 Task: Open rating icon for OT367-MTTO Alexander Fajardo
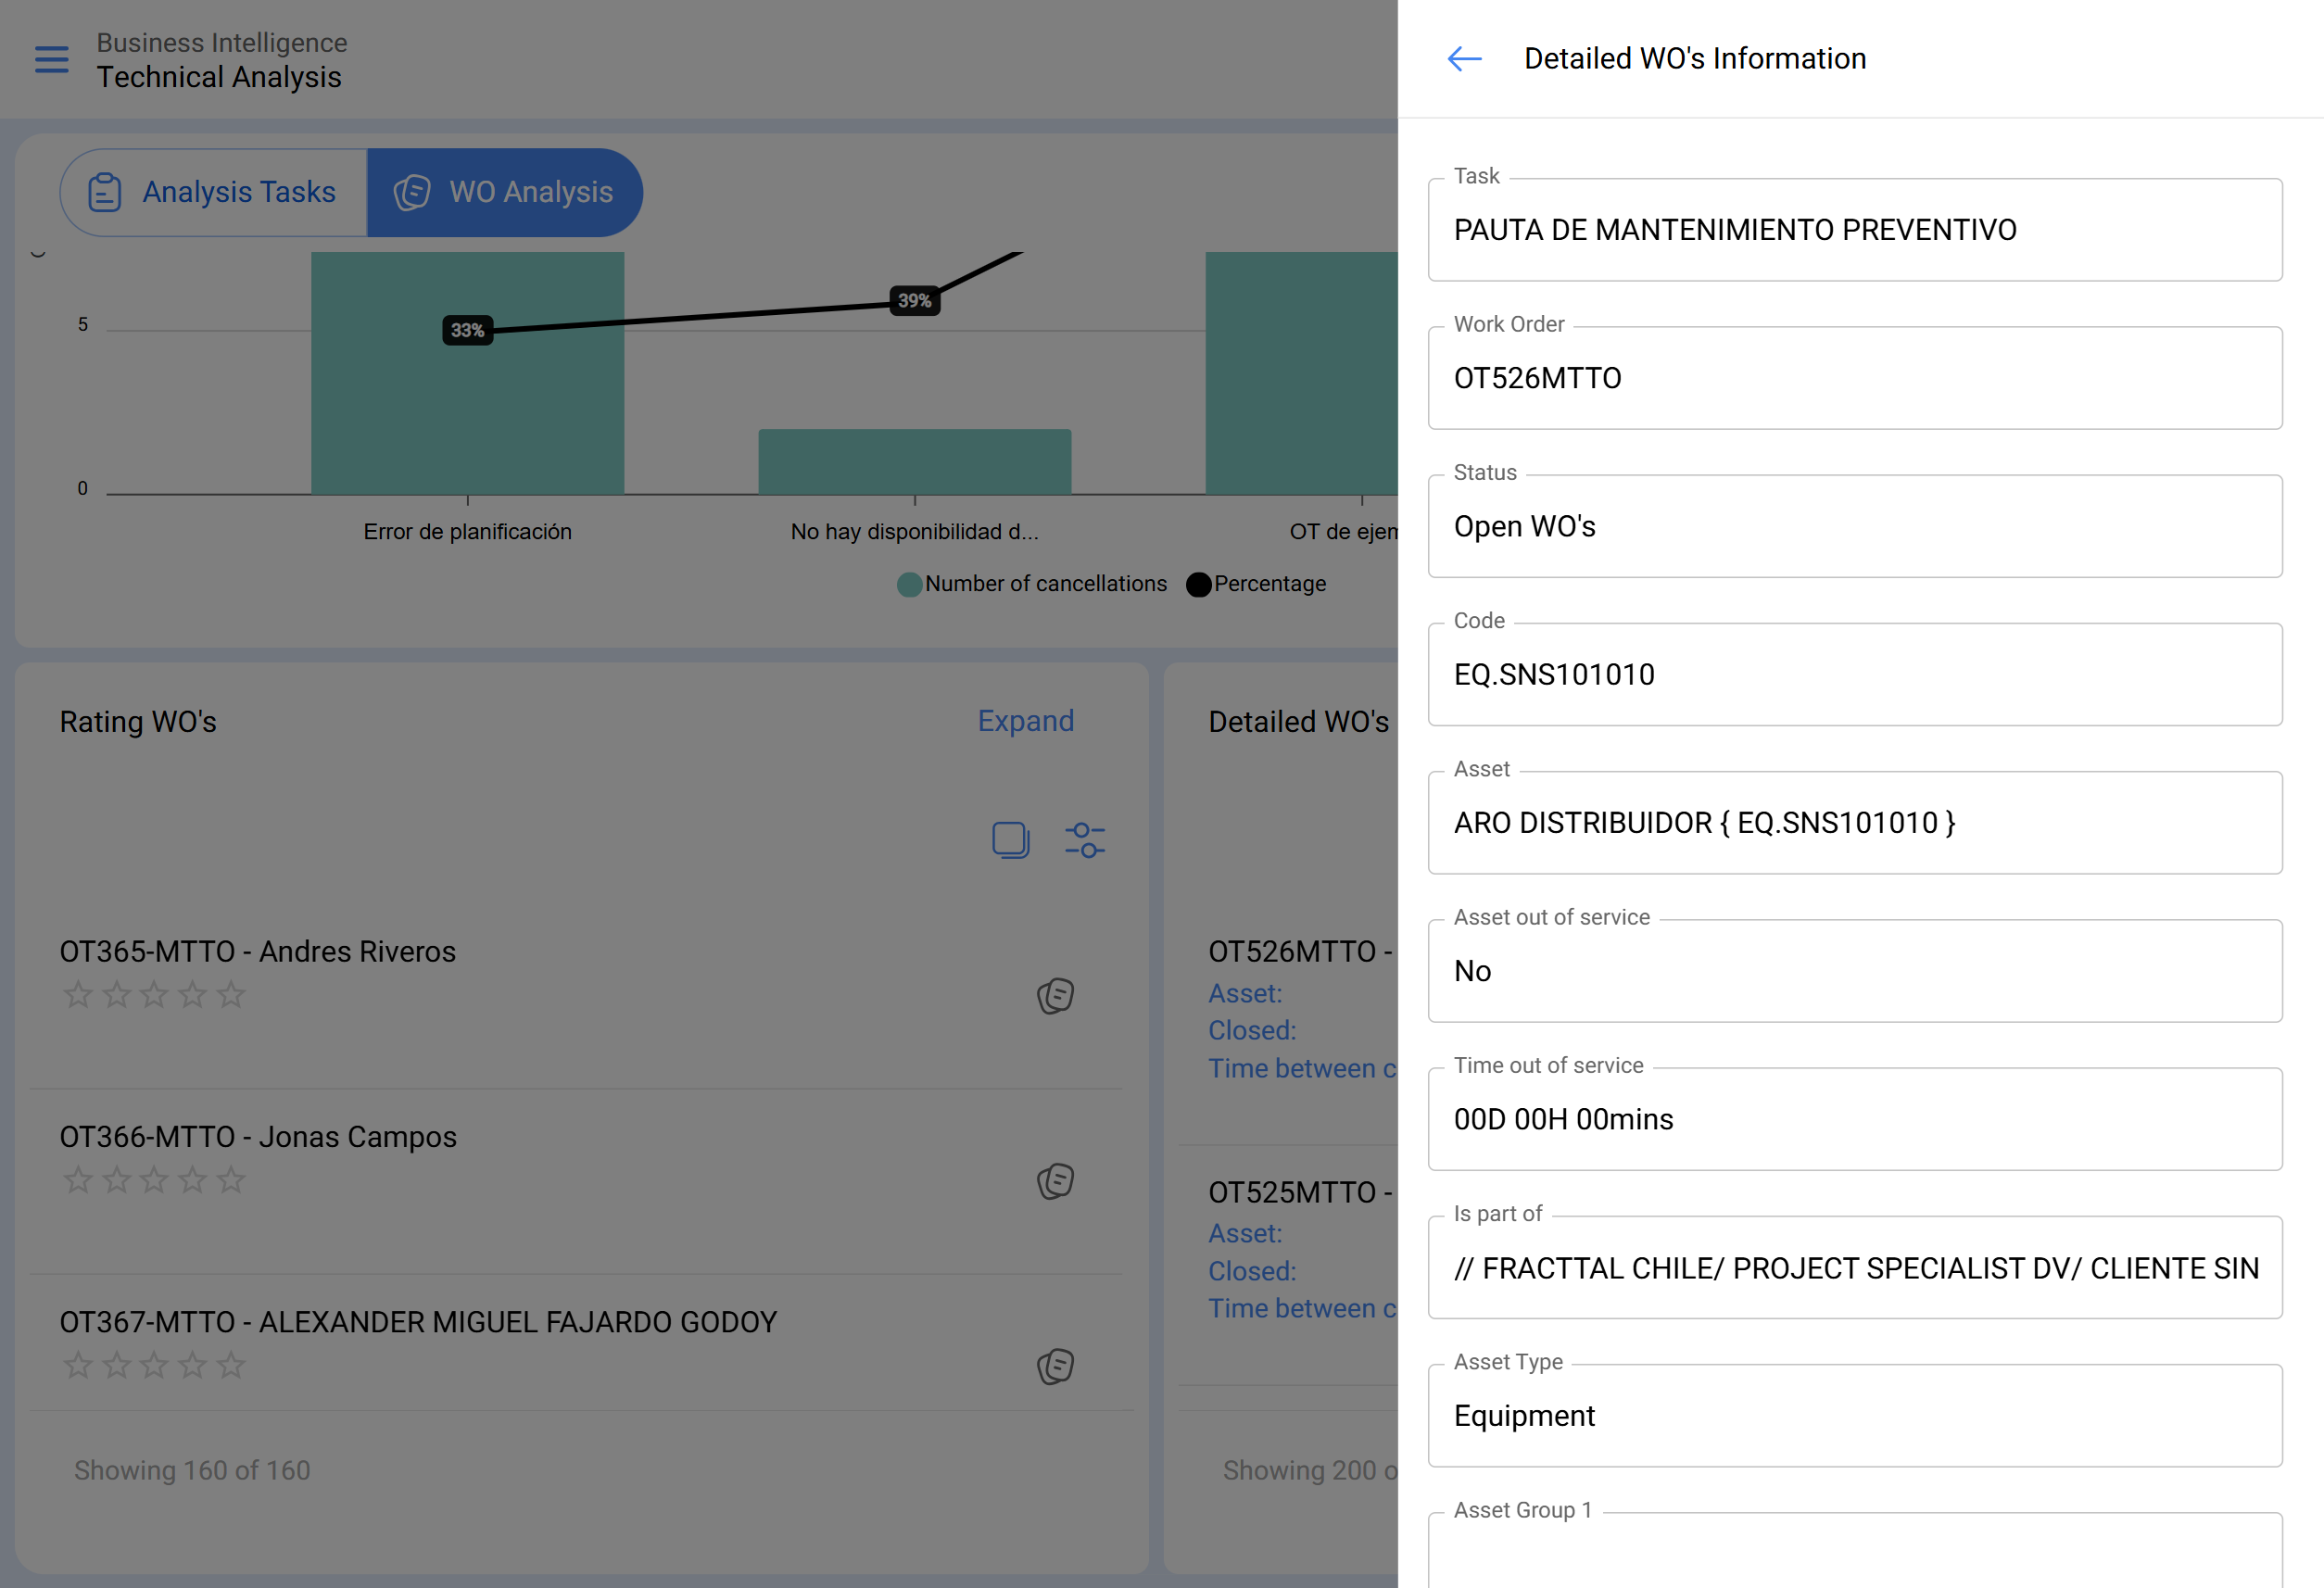coord(1055,1366)
